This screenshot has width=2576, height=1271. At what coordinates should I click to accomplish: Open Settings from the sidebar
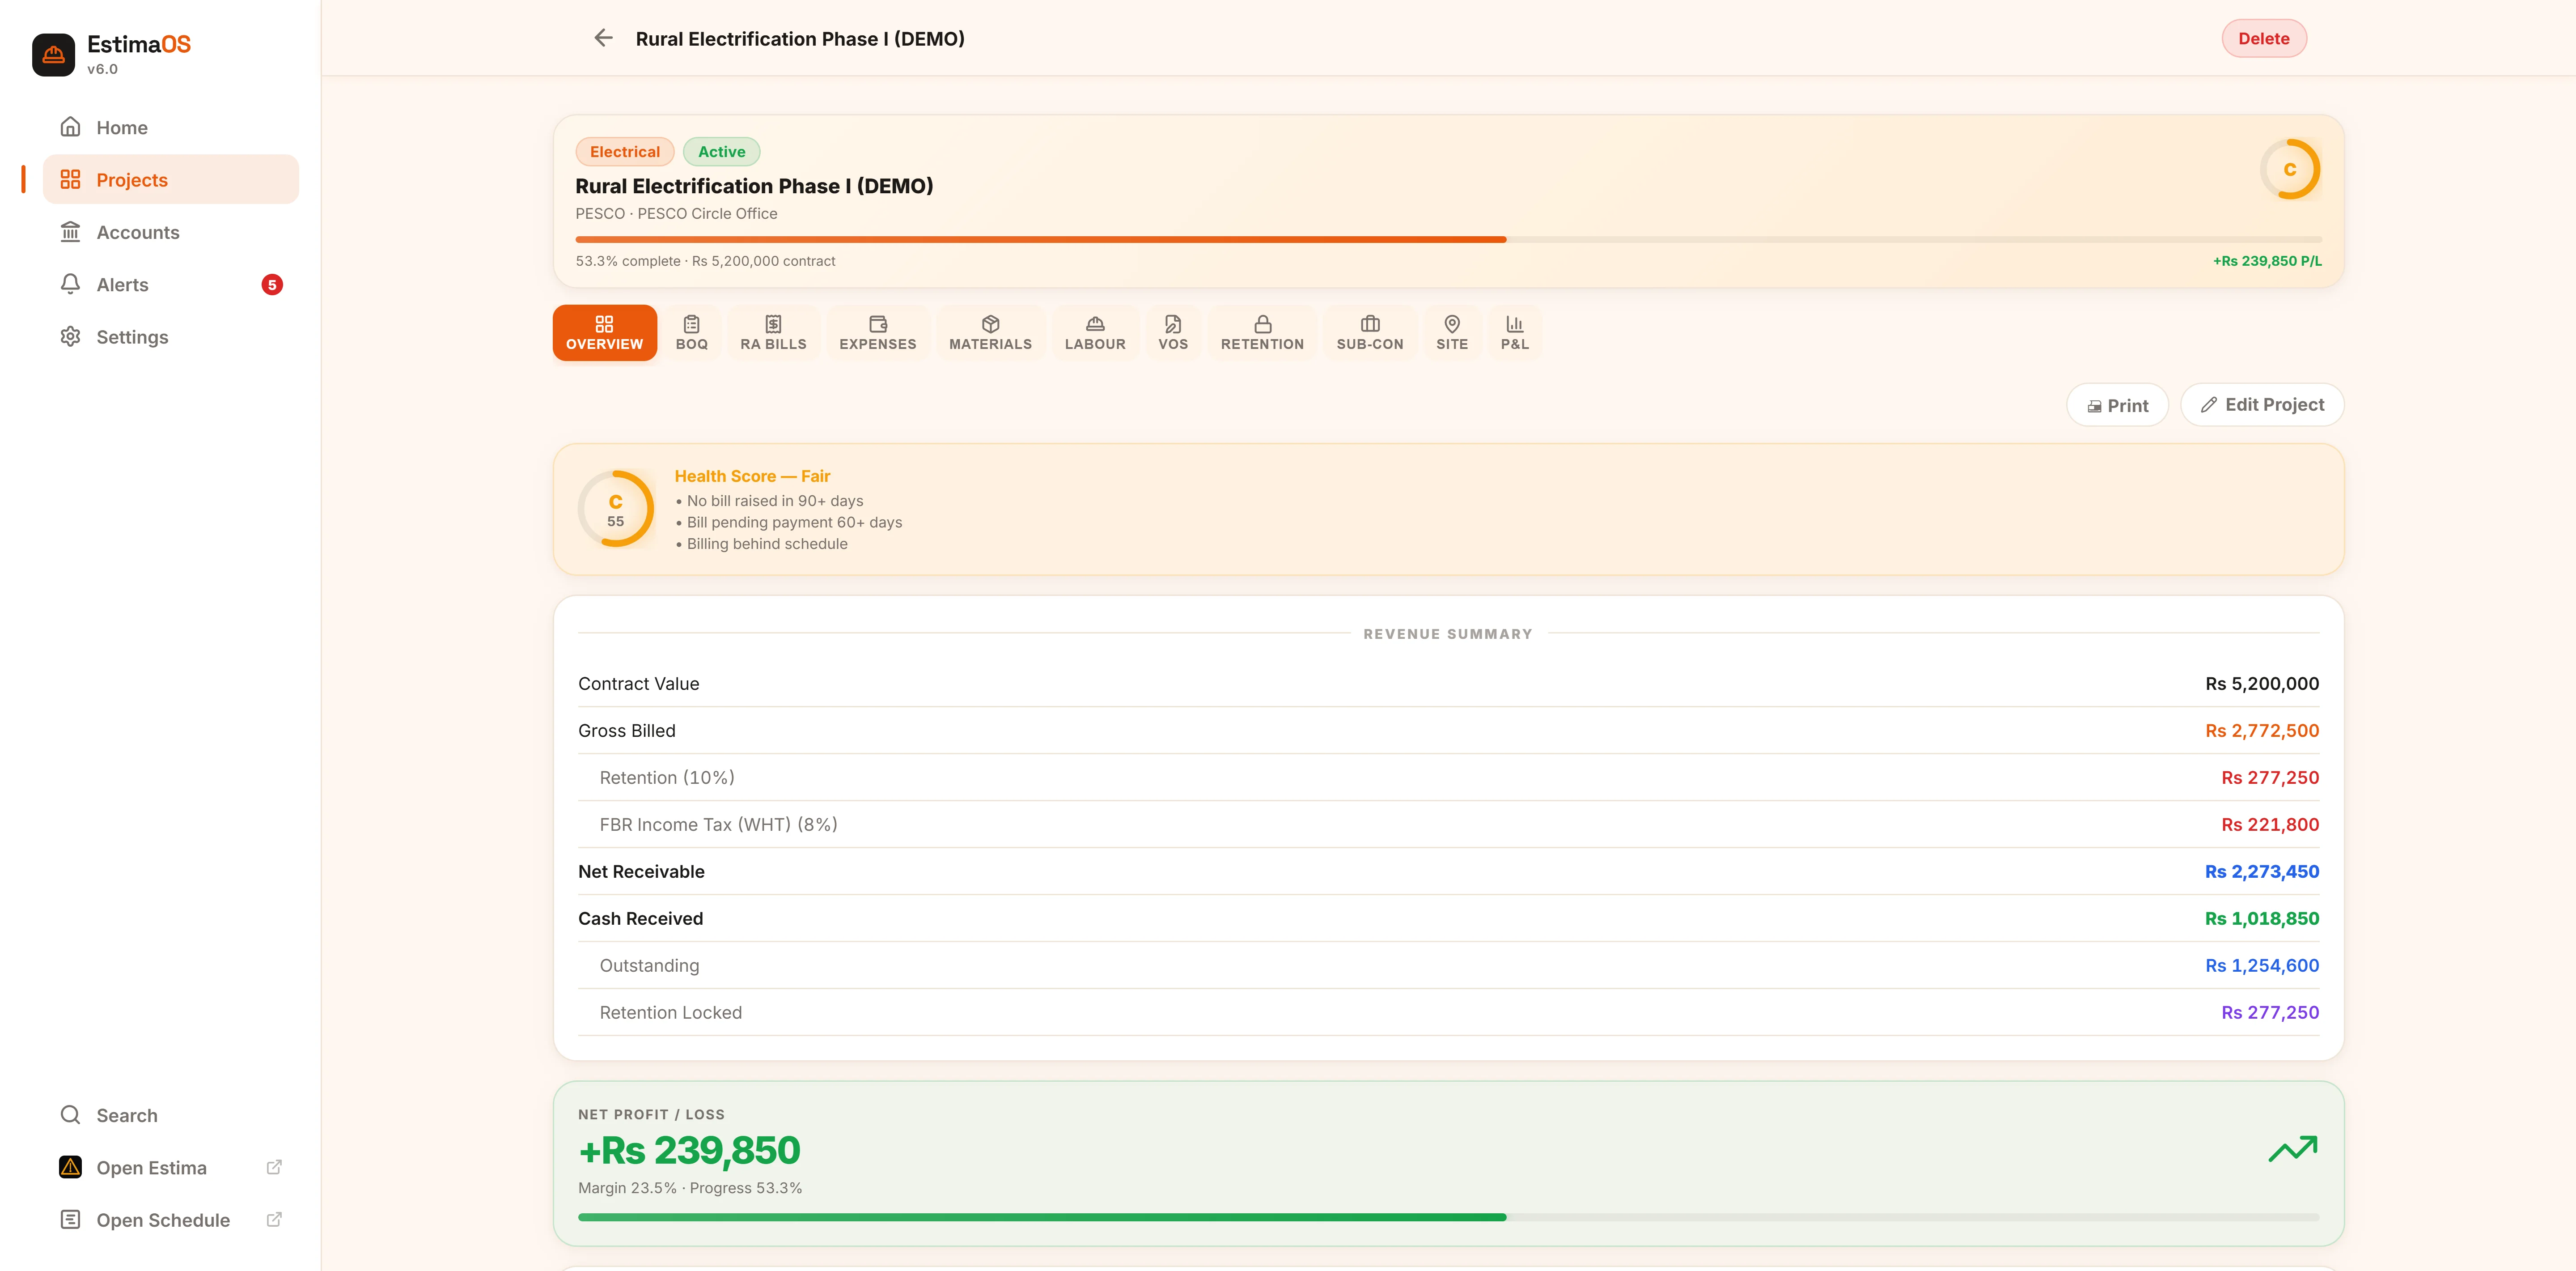pos(171,337)
